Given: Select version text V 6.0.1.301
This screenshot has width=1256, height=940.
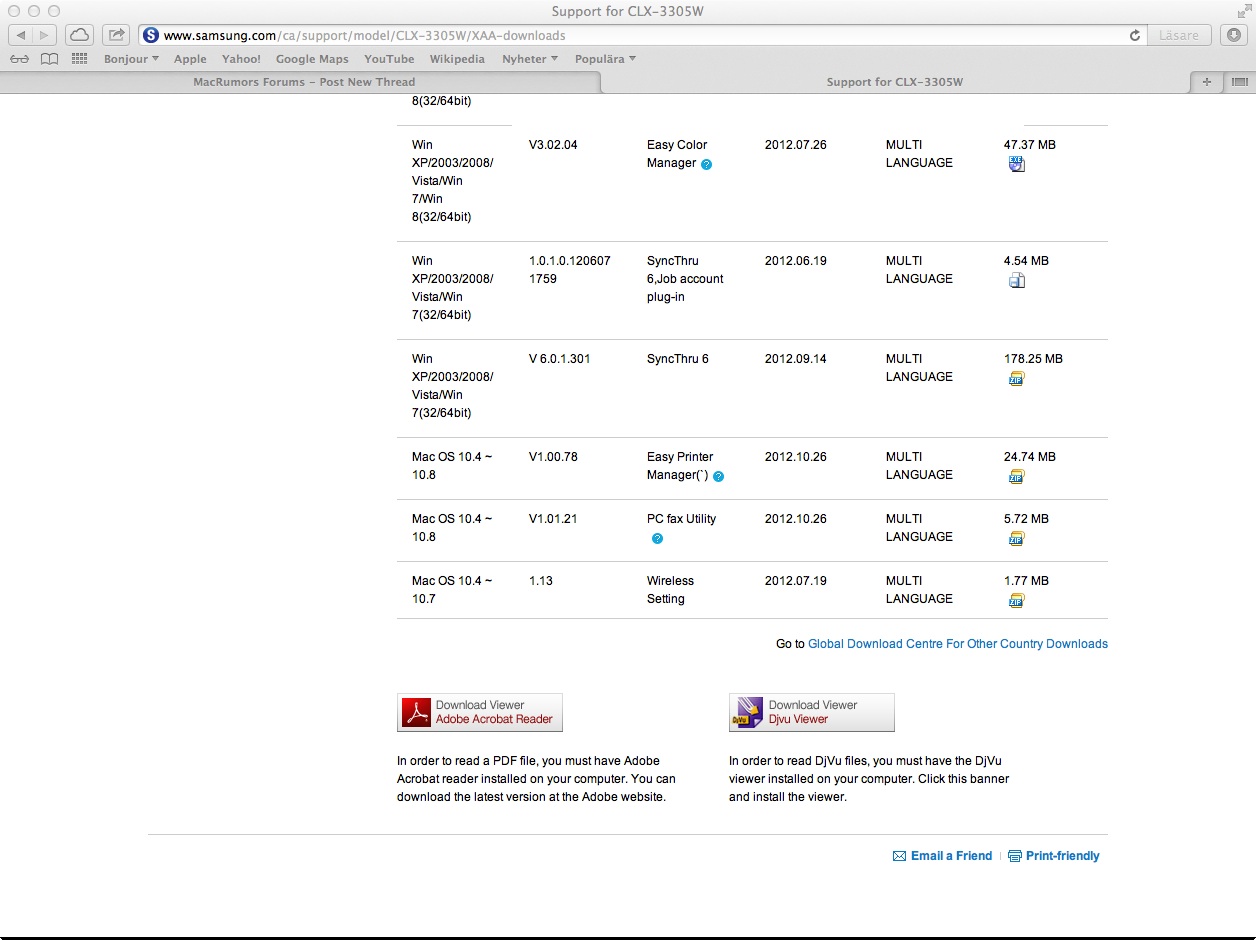Looking at the screenshot, I should [x=559, y=359].
